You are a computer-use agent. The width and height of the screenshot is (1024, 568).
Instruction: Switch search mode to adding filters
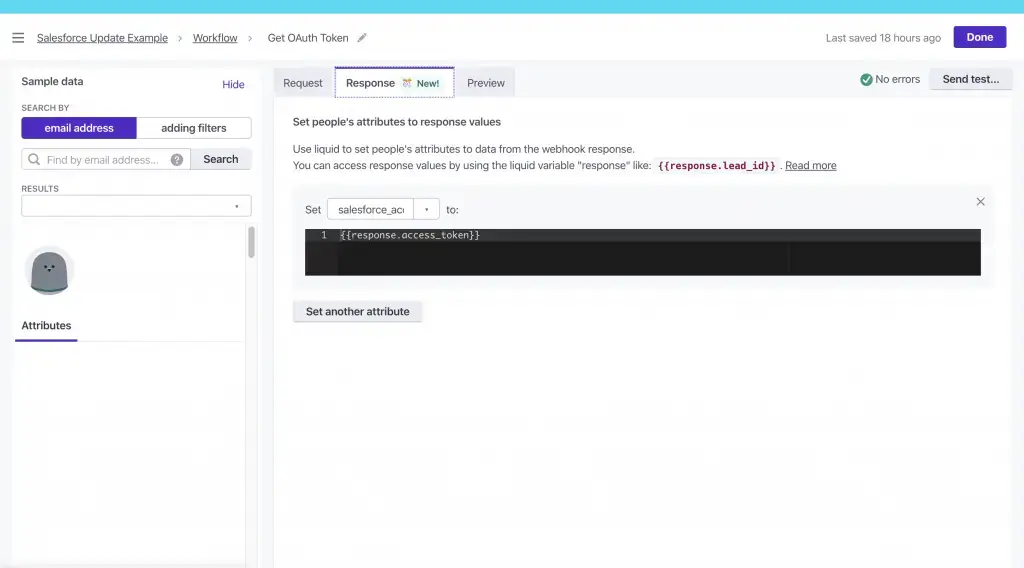tap(194, 128)
